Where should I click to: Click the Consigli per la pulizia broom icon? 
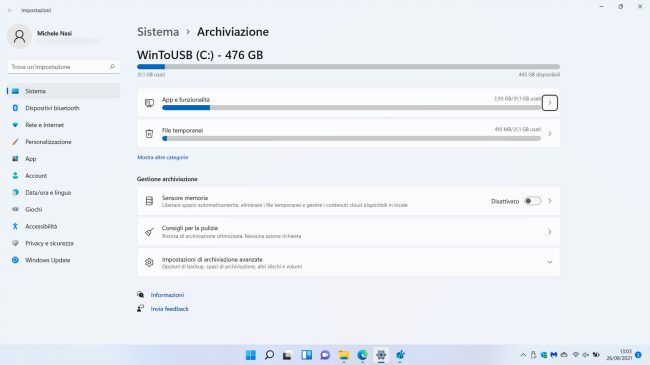149,232
